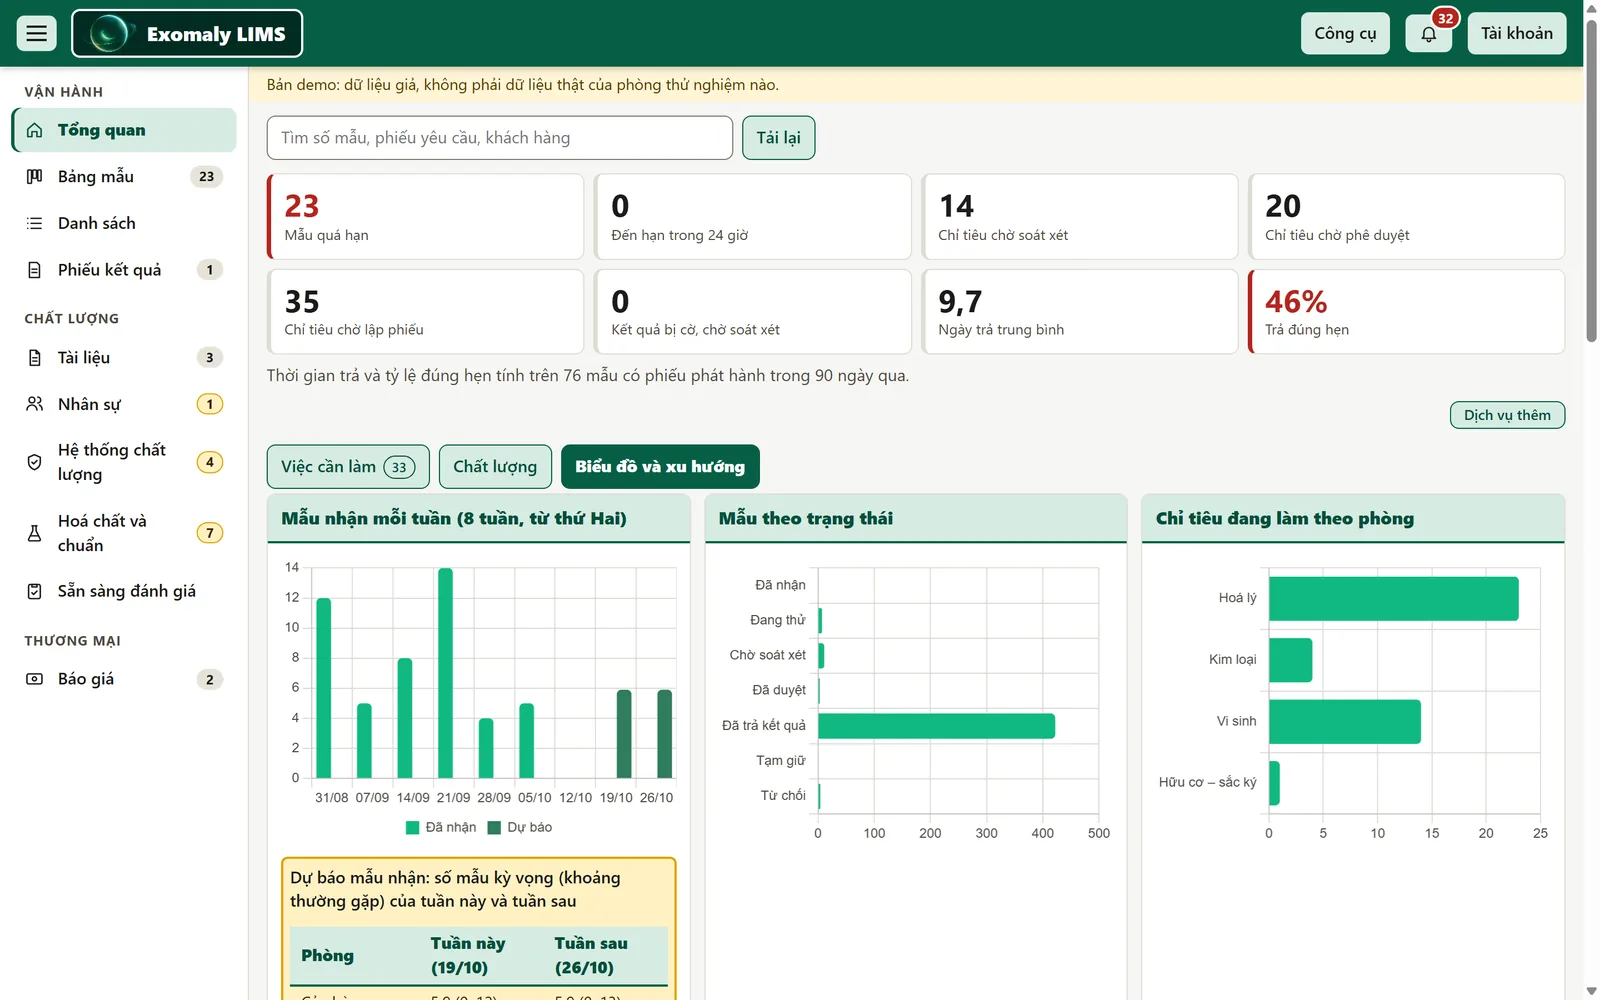Image resolution: width=1600 pixels, height=1000 pixels.
Task: Open the Chỉ tiêu chờ phê duyệt card
Action: 1406,217
